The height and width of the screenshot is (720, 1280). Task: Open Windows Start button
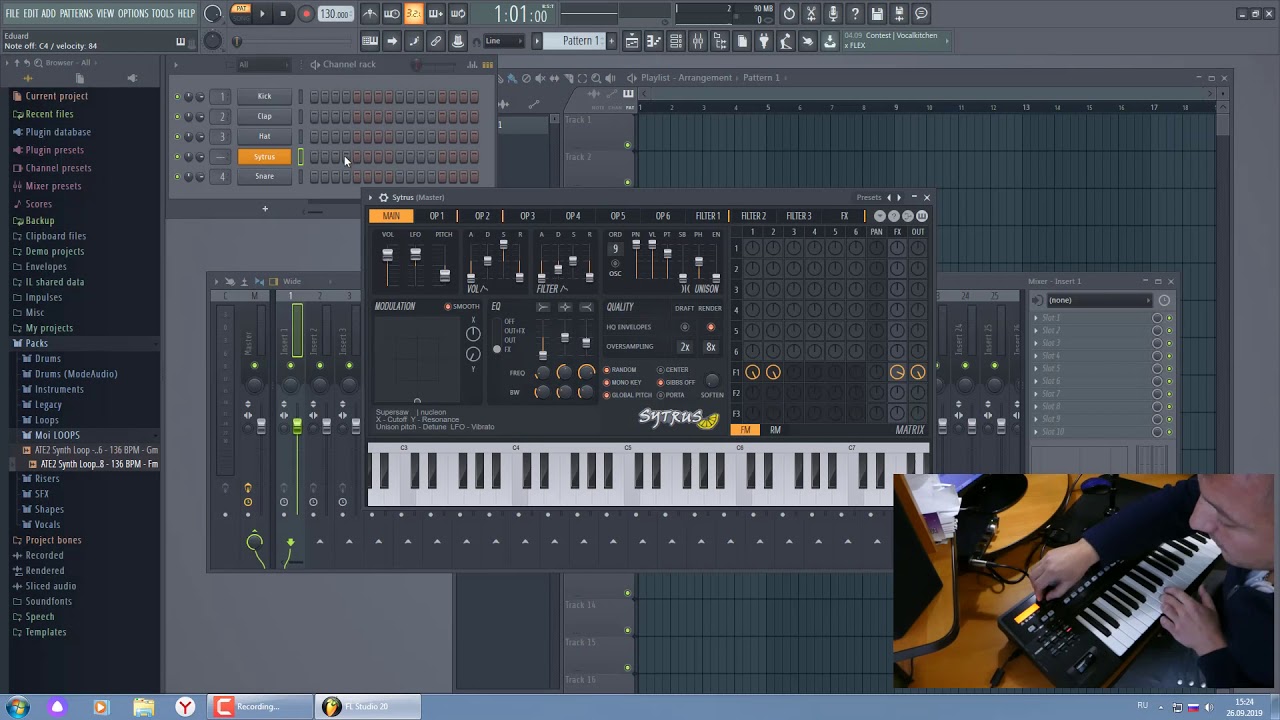coord(17,707)
